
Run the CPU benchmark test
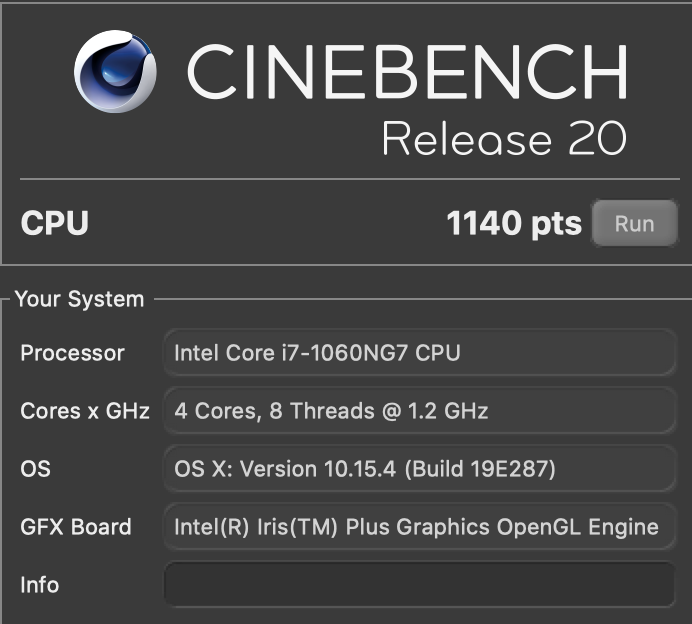pyautogui.click(x=634, y=224)
